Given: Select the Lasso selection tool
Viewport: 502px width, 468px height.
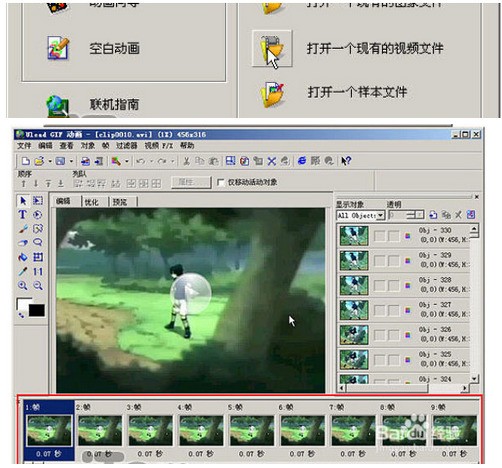Looking at the screenshot, I should [x=38, y=243].
